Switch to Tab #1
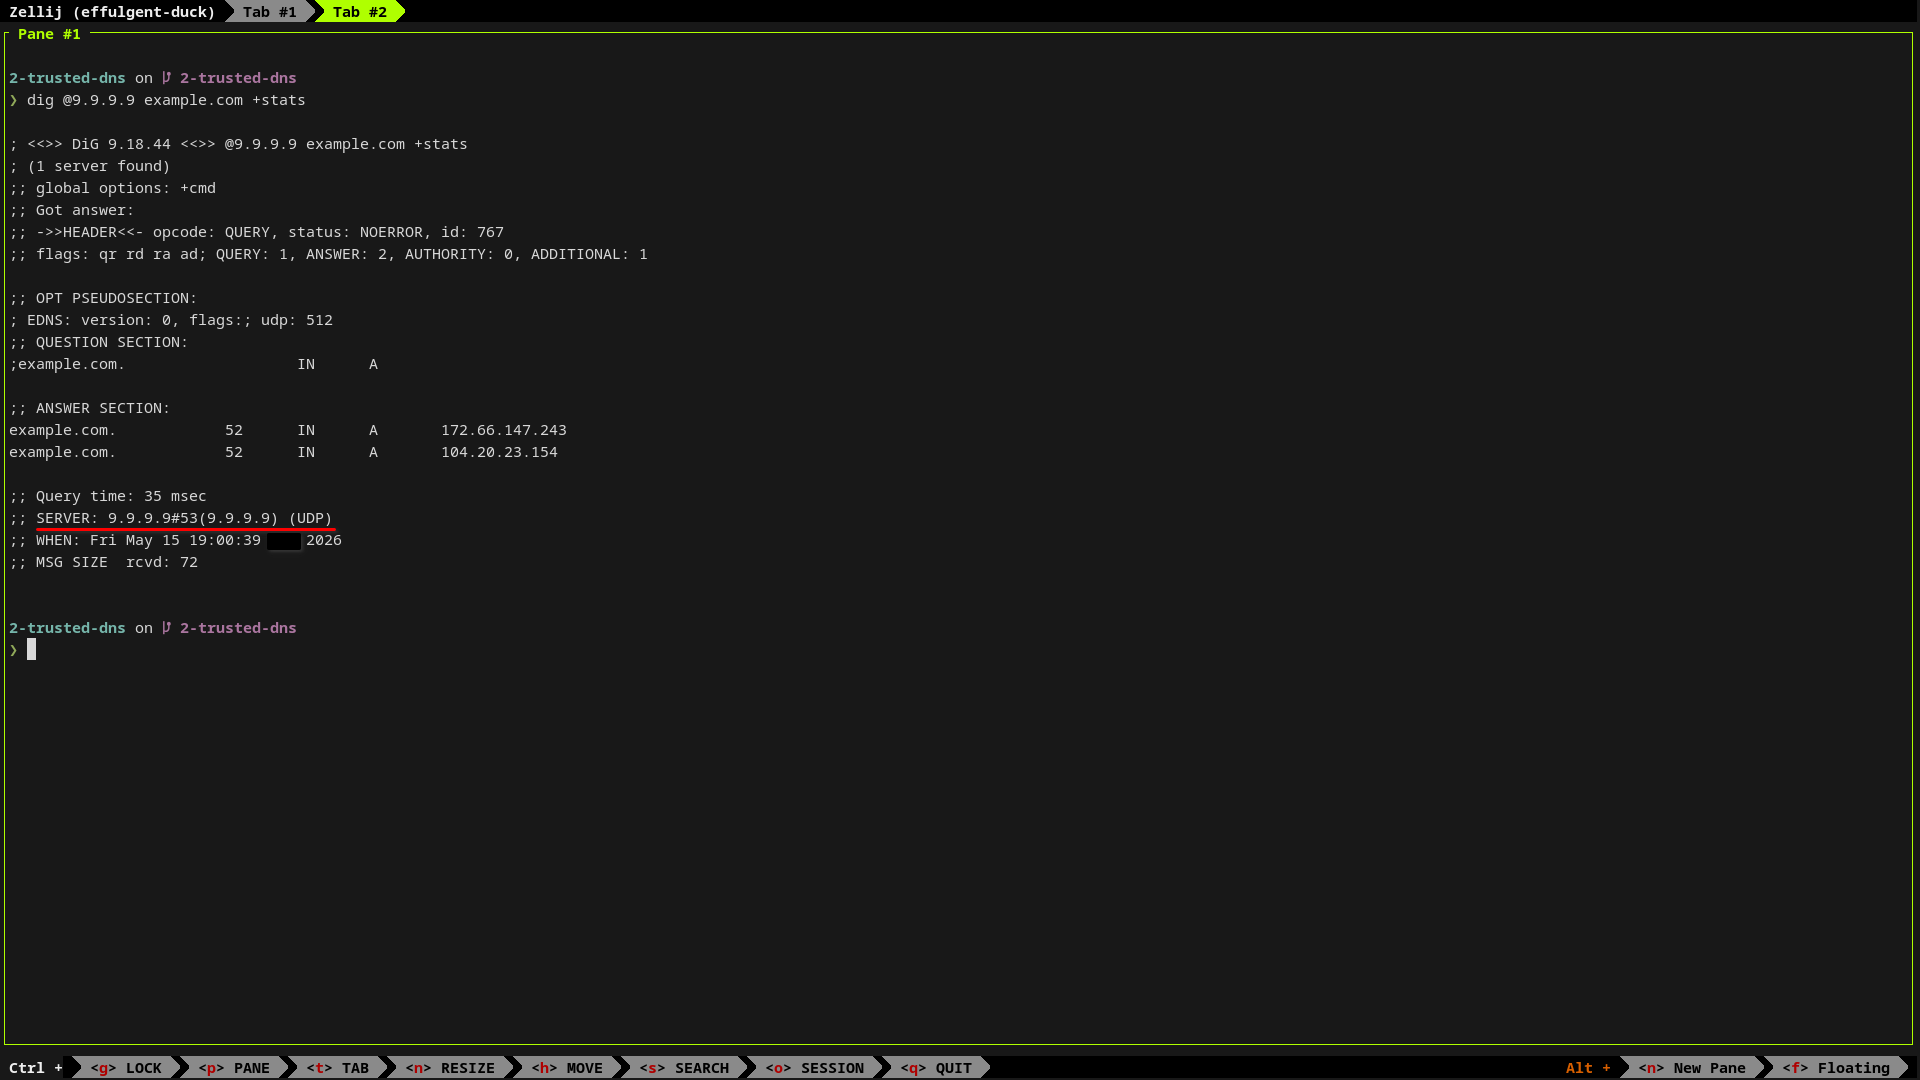 pos(269,12)
